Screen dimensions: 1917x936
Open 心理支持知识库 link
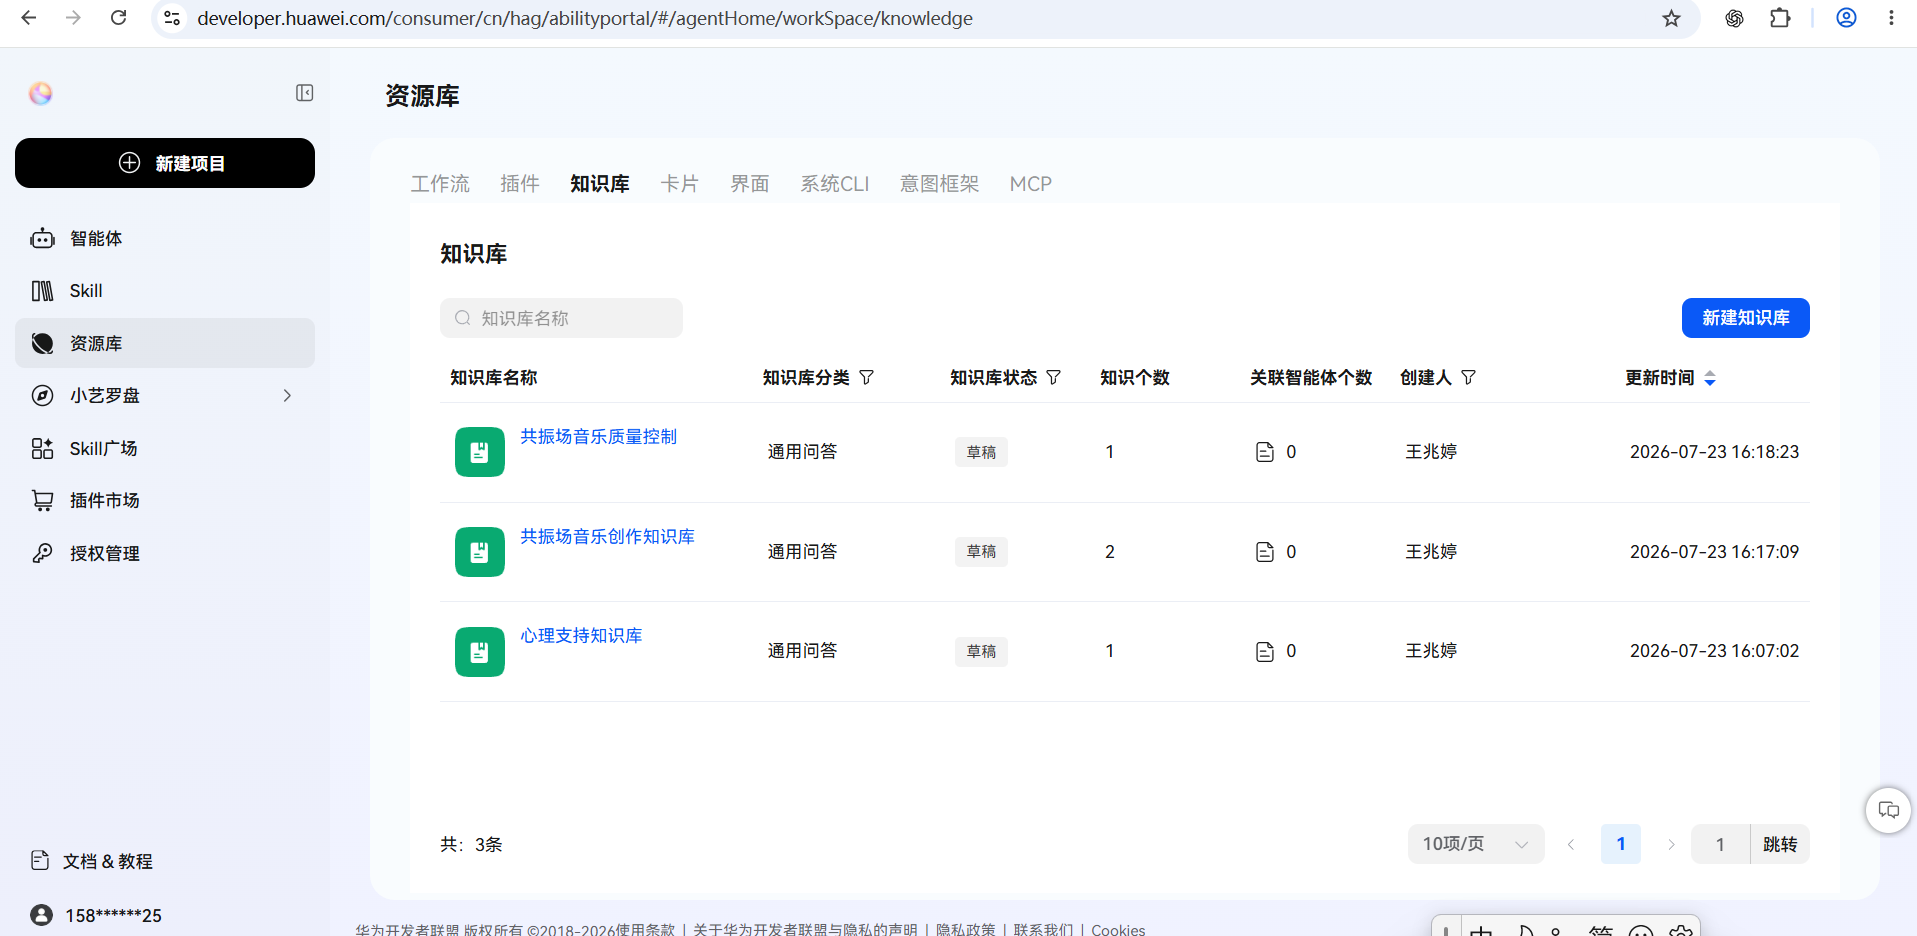click(581, 636)
